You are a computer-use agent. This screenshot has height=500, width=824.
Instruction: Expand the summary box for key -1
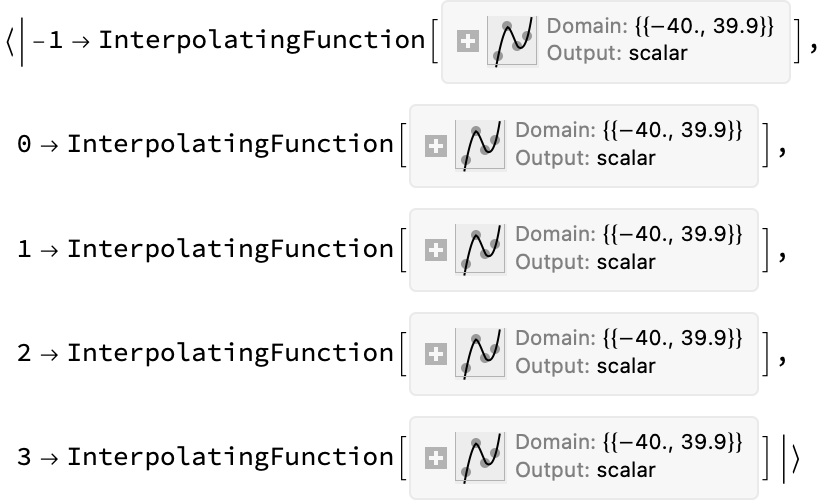click(x=467, y=41)
